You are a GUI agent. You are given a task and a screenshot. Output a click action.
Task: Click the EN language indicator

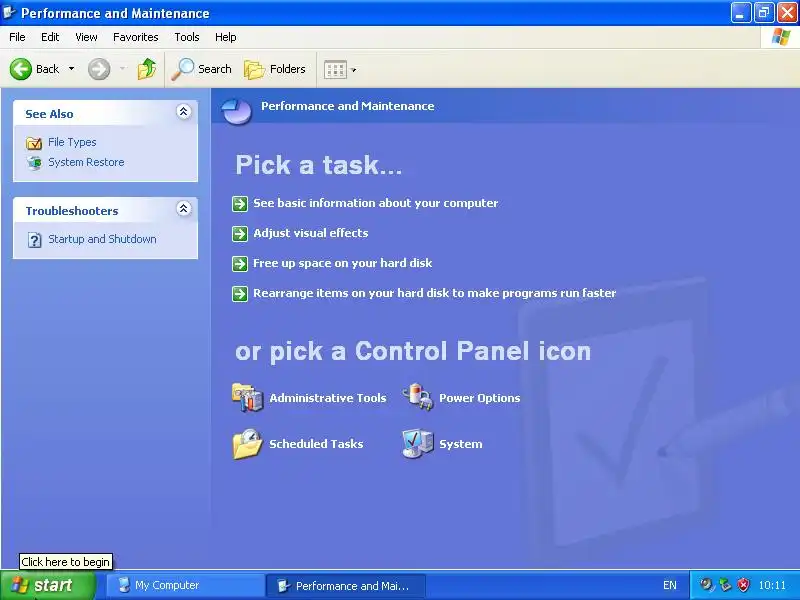669,585
